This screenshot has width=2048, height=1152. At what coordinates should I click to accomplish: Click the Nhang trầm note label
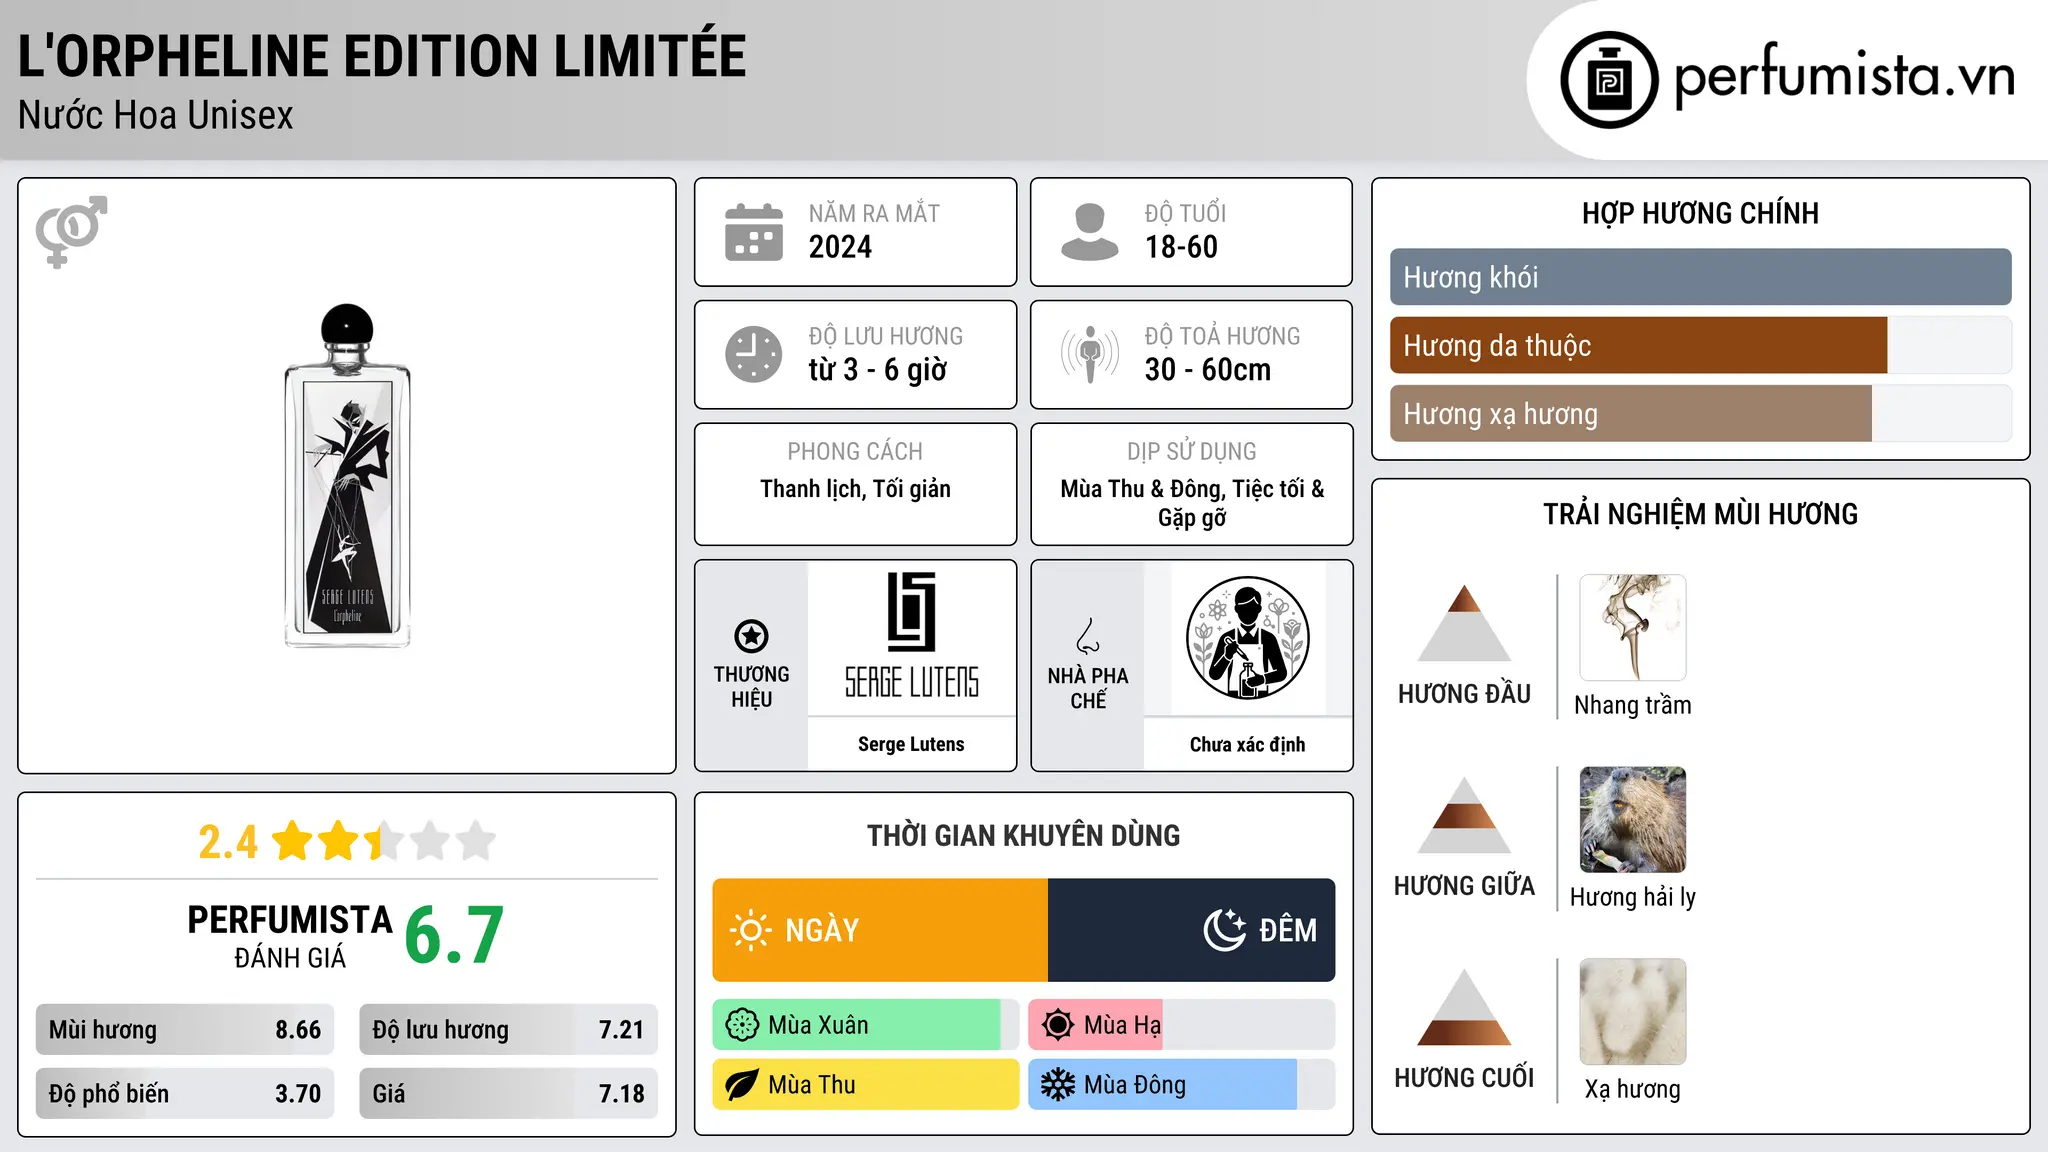click(x=1633, y=705)
